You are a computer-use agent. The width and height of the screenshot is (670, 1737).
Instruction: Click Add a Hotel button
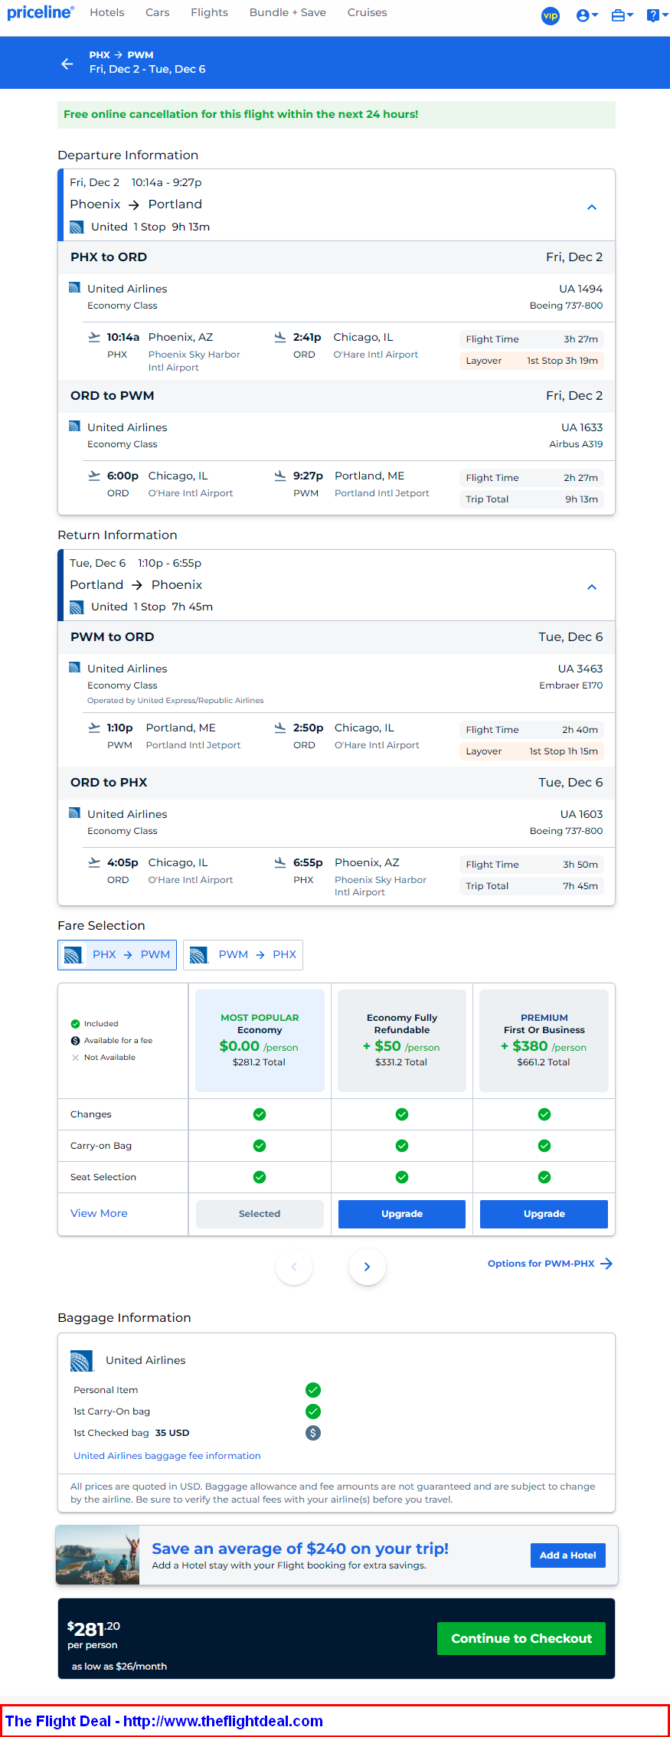[568, 1555]
